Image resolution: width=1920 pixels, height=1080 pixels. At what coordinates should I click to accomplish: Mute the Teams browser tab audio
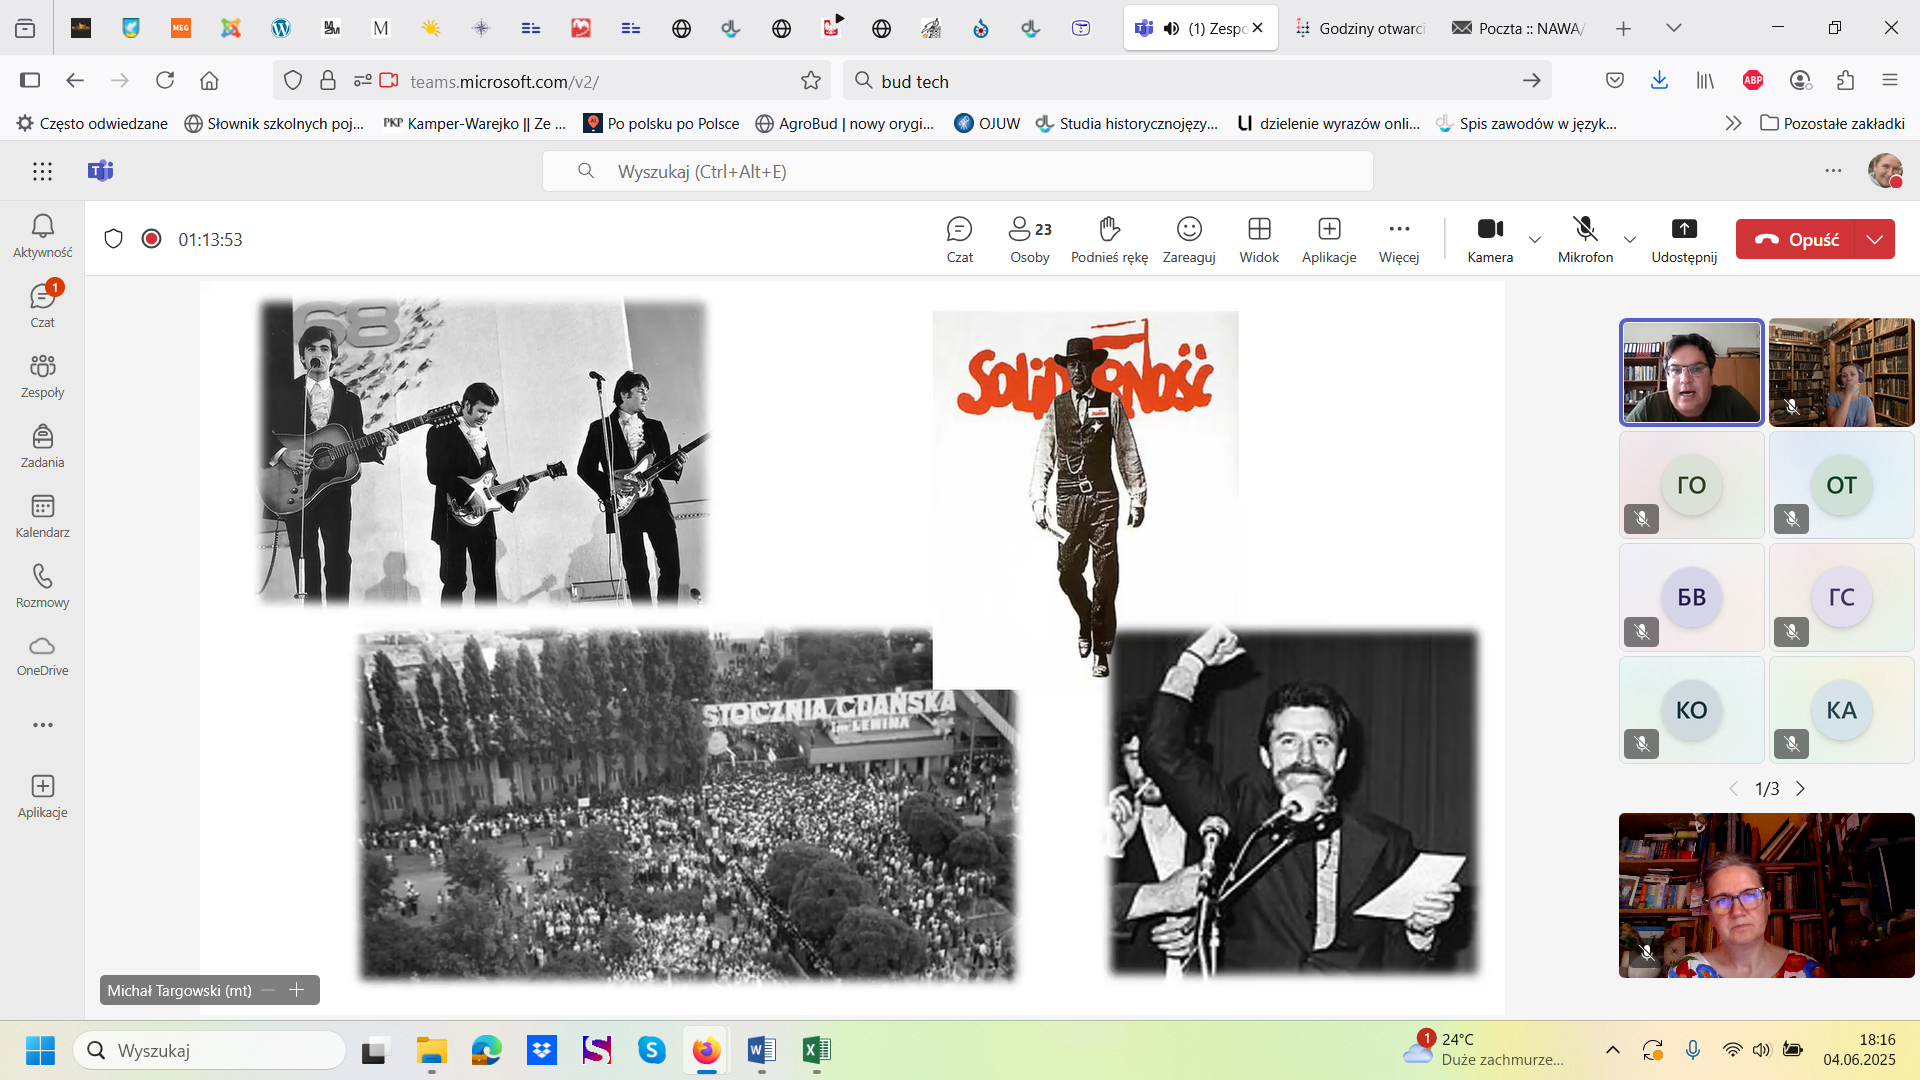click(1171, 28)
